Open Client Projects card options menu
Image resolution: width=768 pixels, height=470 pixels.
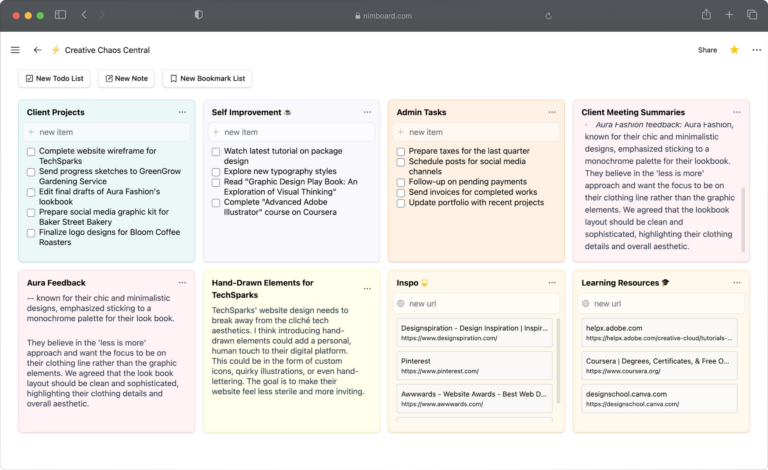(182, 113)
